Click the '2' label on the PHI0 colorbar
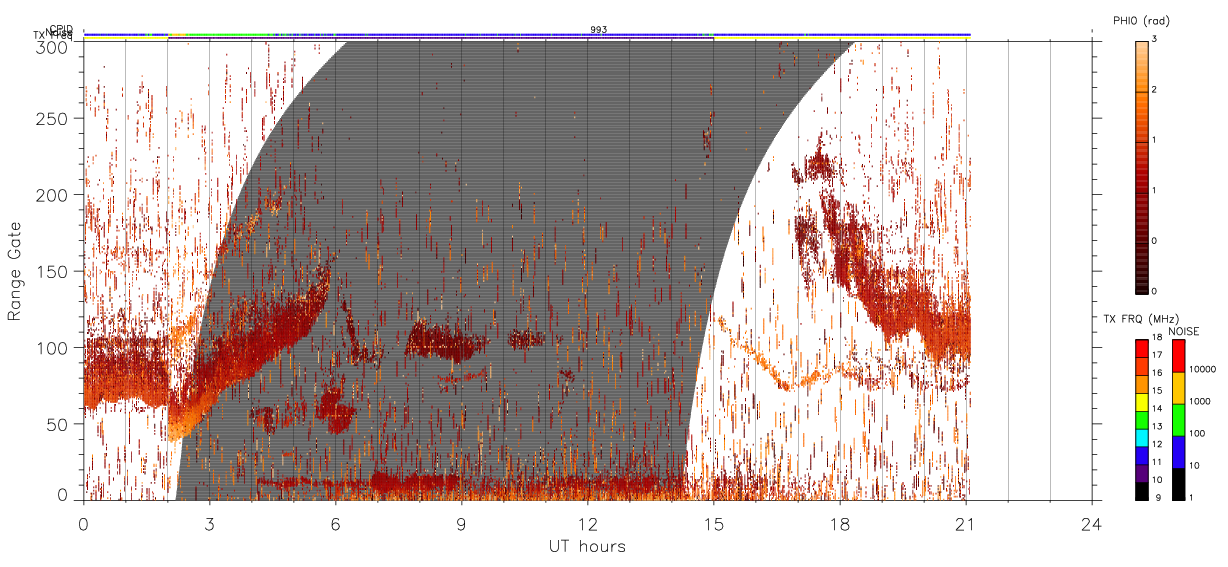 pos(1154,91)
